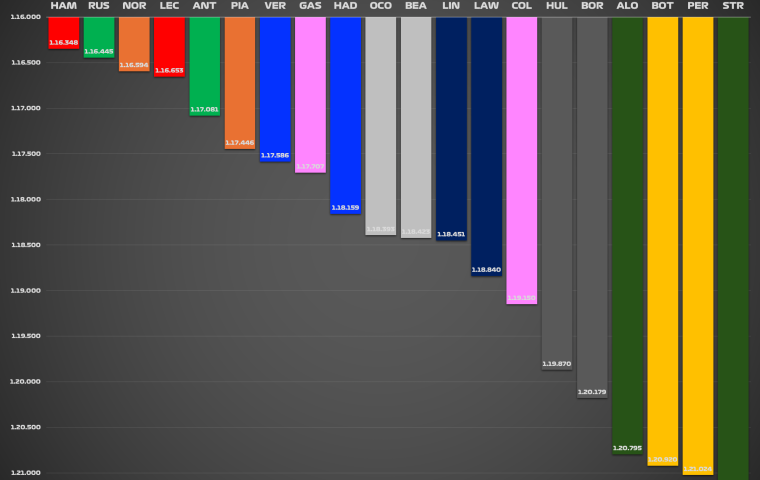Click the 1.19.870 value on HUL bar
760x480 pixels.
pos(557,364)
